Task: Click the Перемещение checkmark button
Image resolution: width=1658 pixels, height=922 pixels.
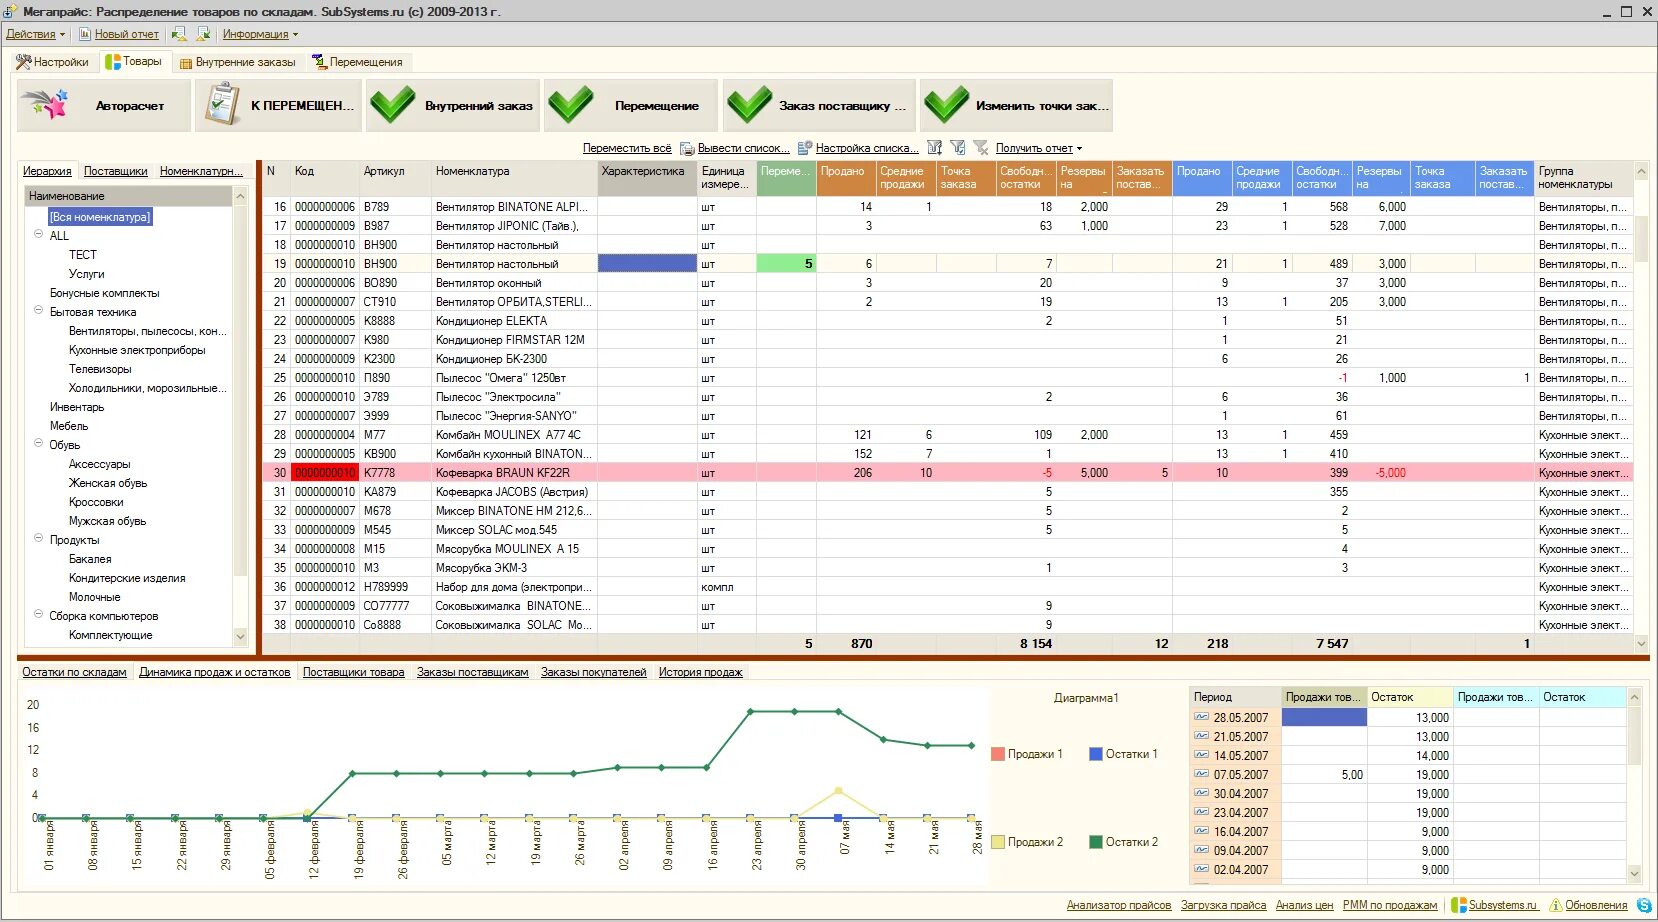Action: [x=631, y=105]
